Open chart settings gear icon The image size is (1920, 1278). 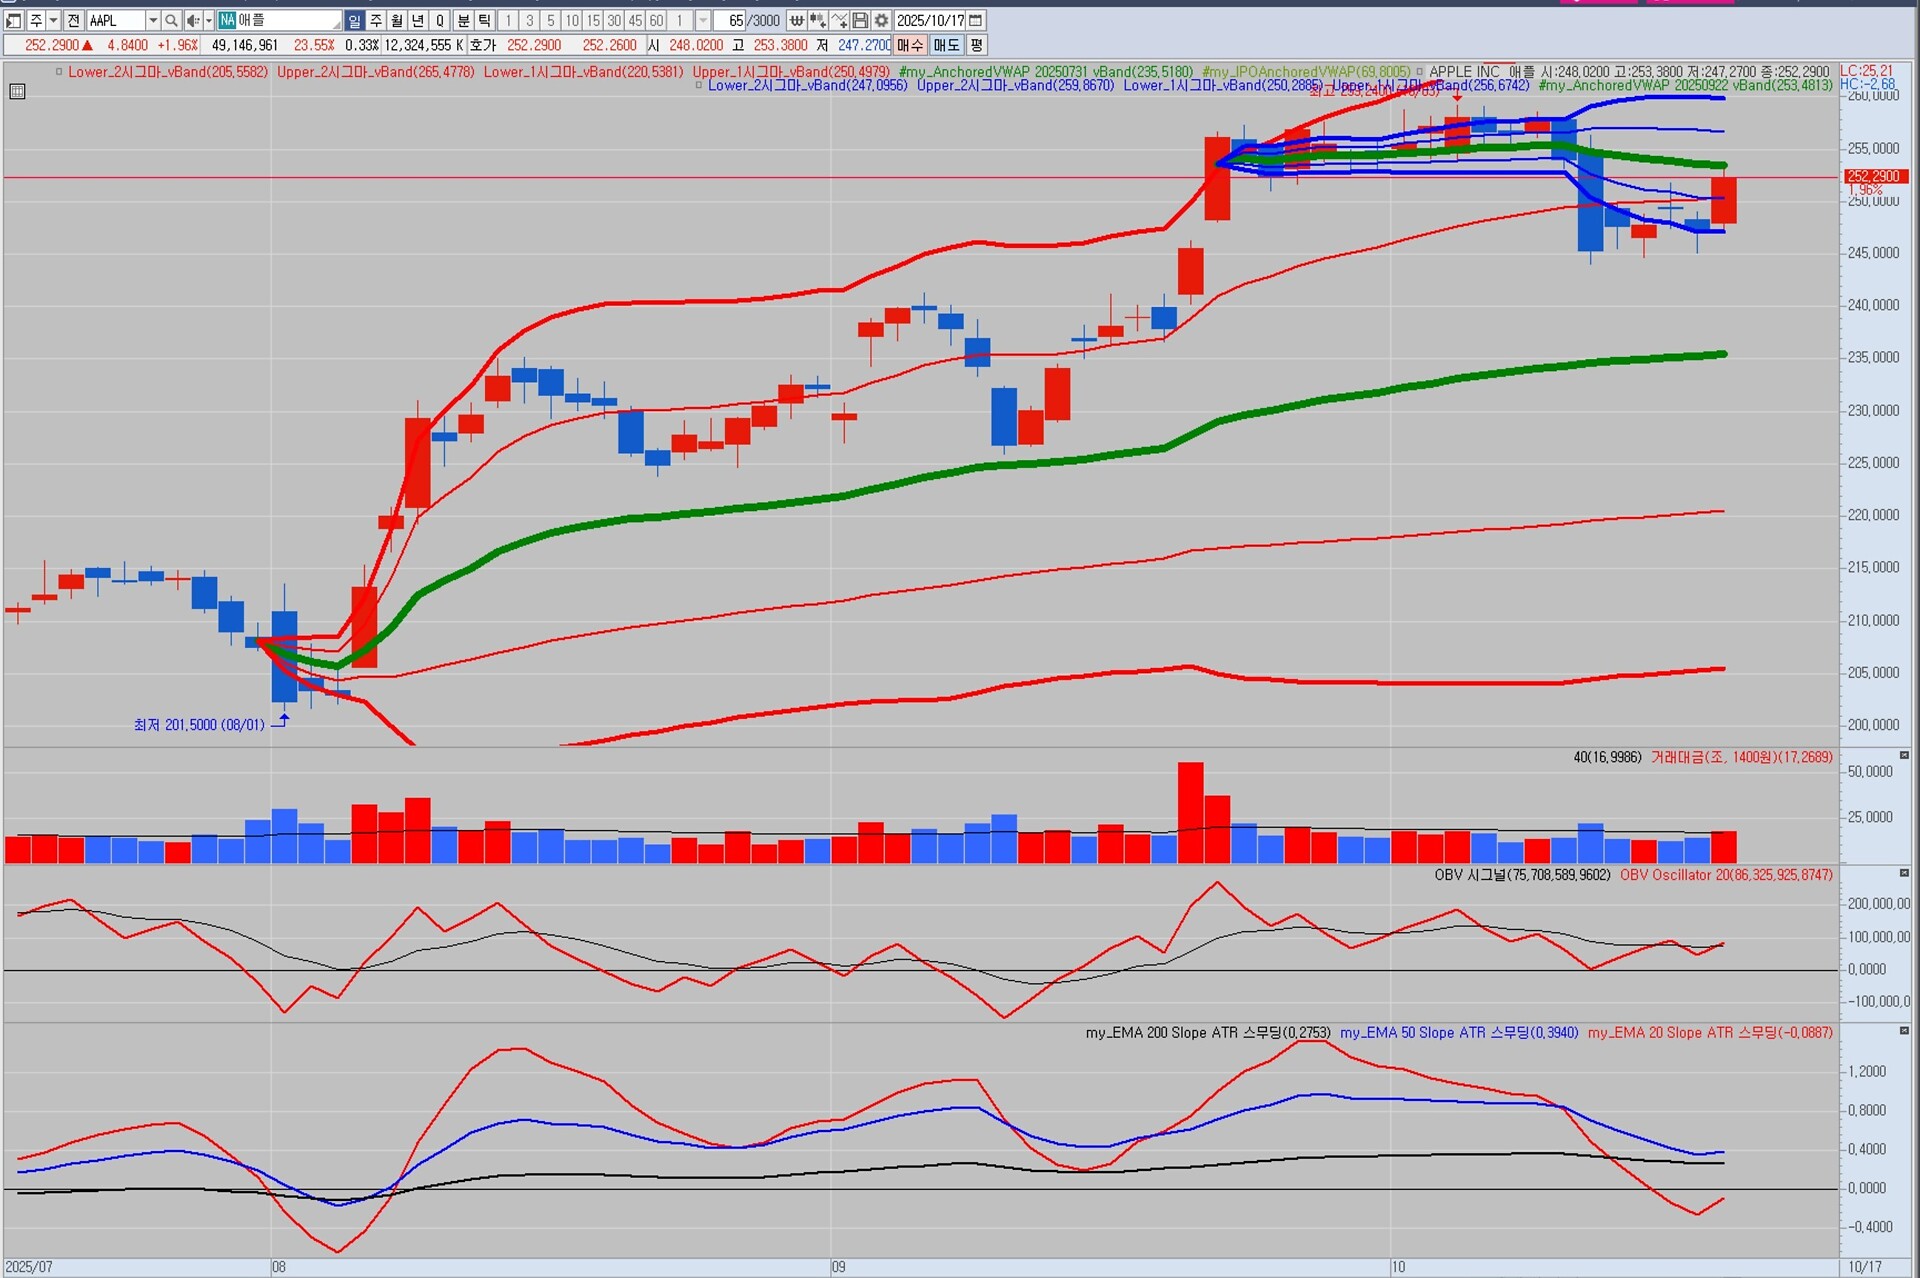click(881, 20)
